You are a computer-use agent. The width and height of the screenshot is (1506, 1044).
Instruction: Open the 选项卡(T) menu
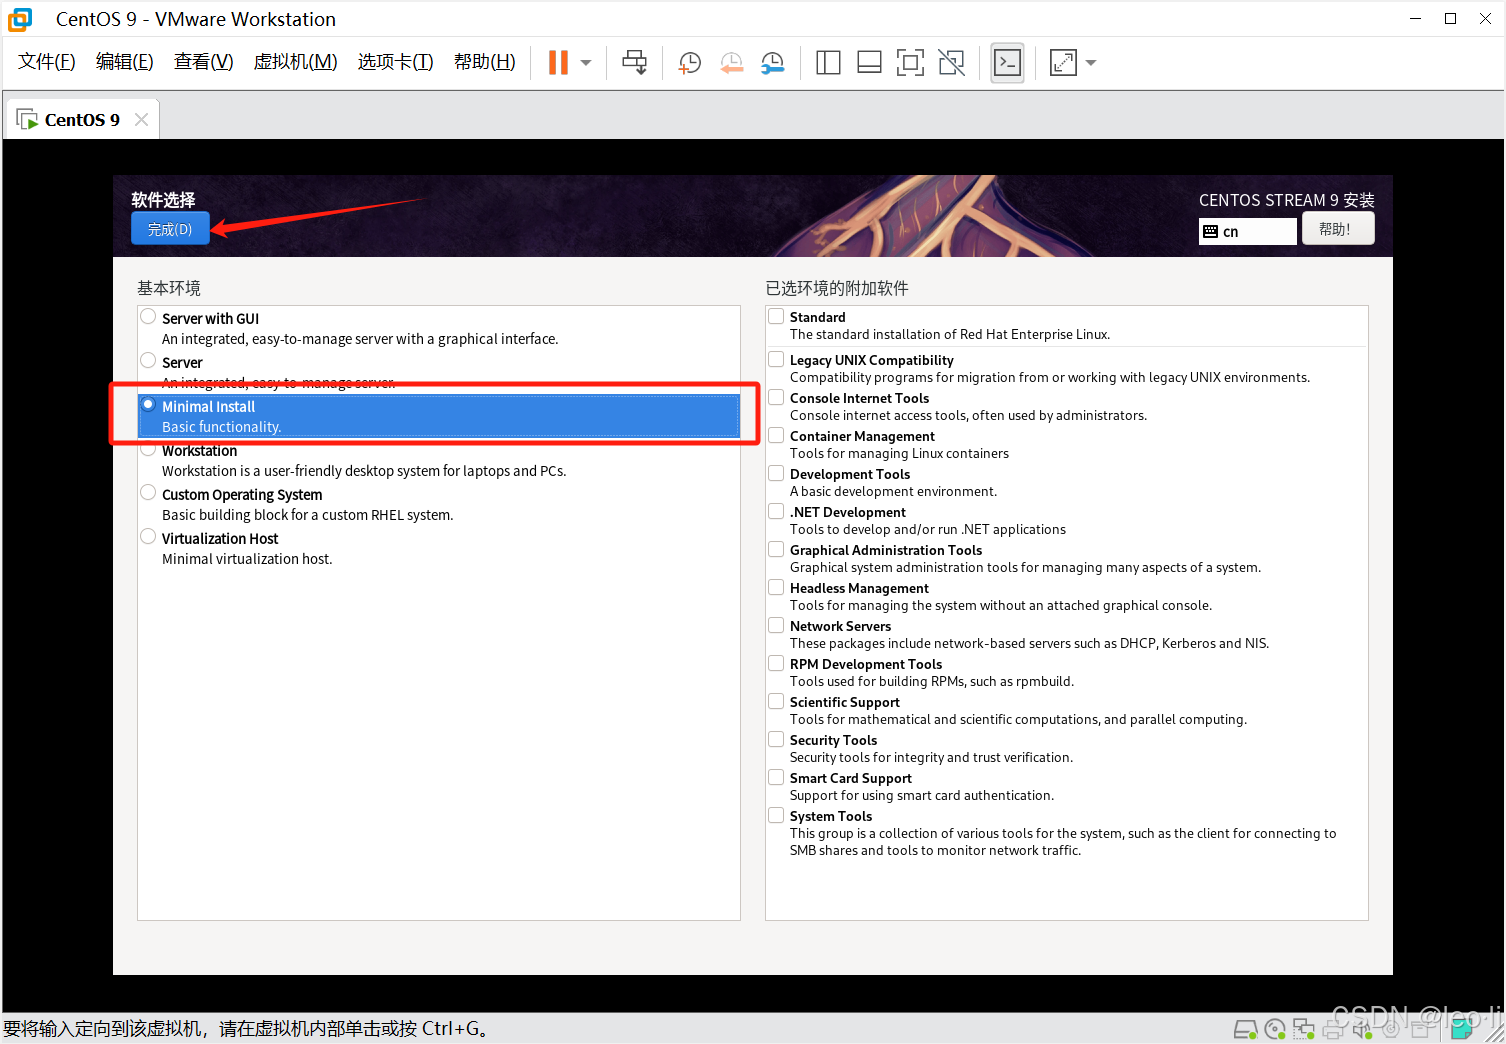tap(396, 62)
